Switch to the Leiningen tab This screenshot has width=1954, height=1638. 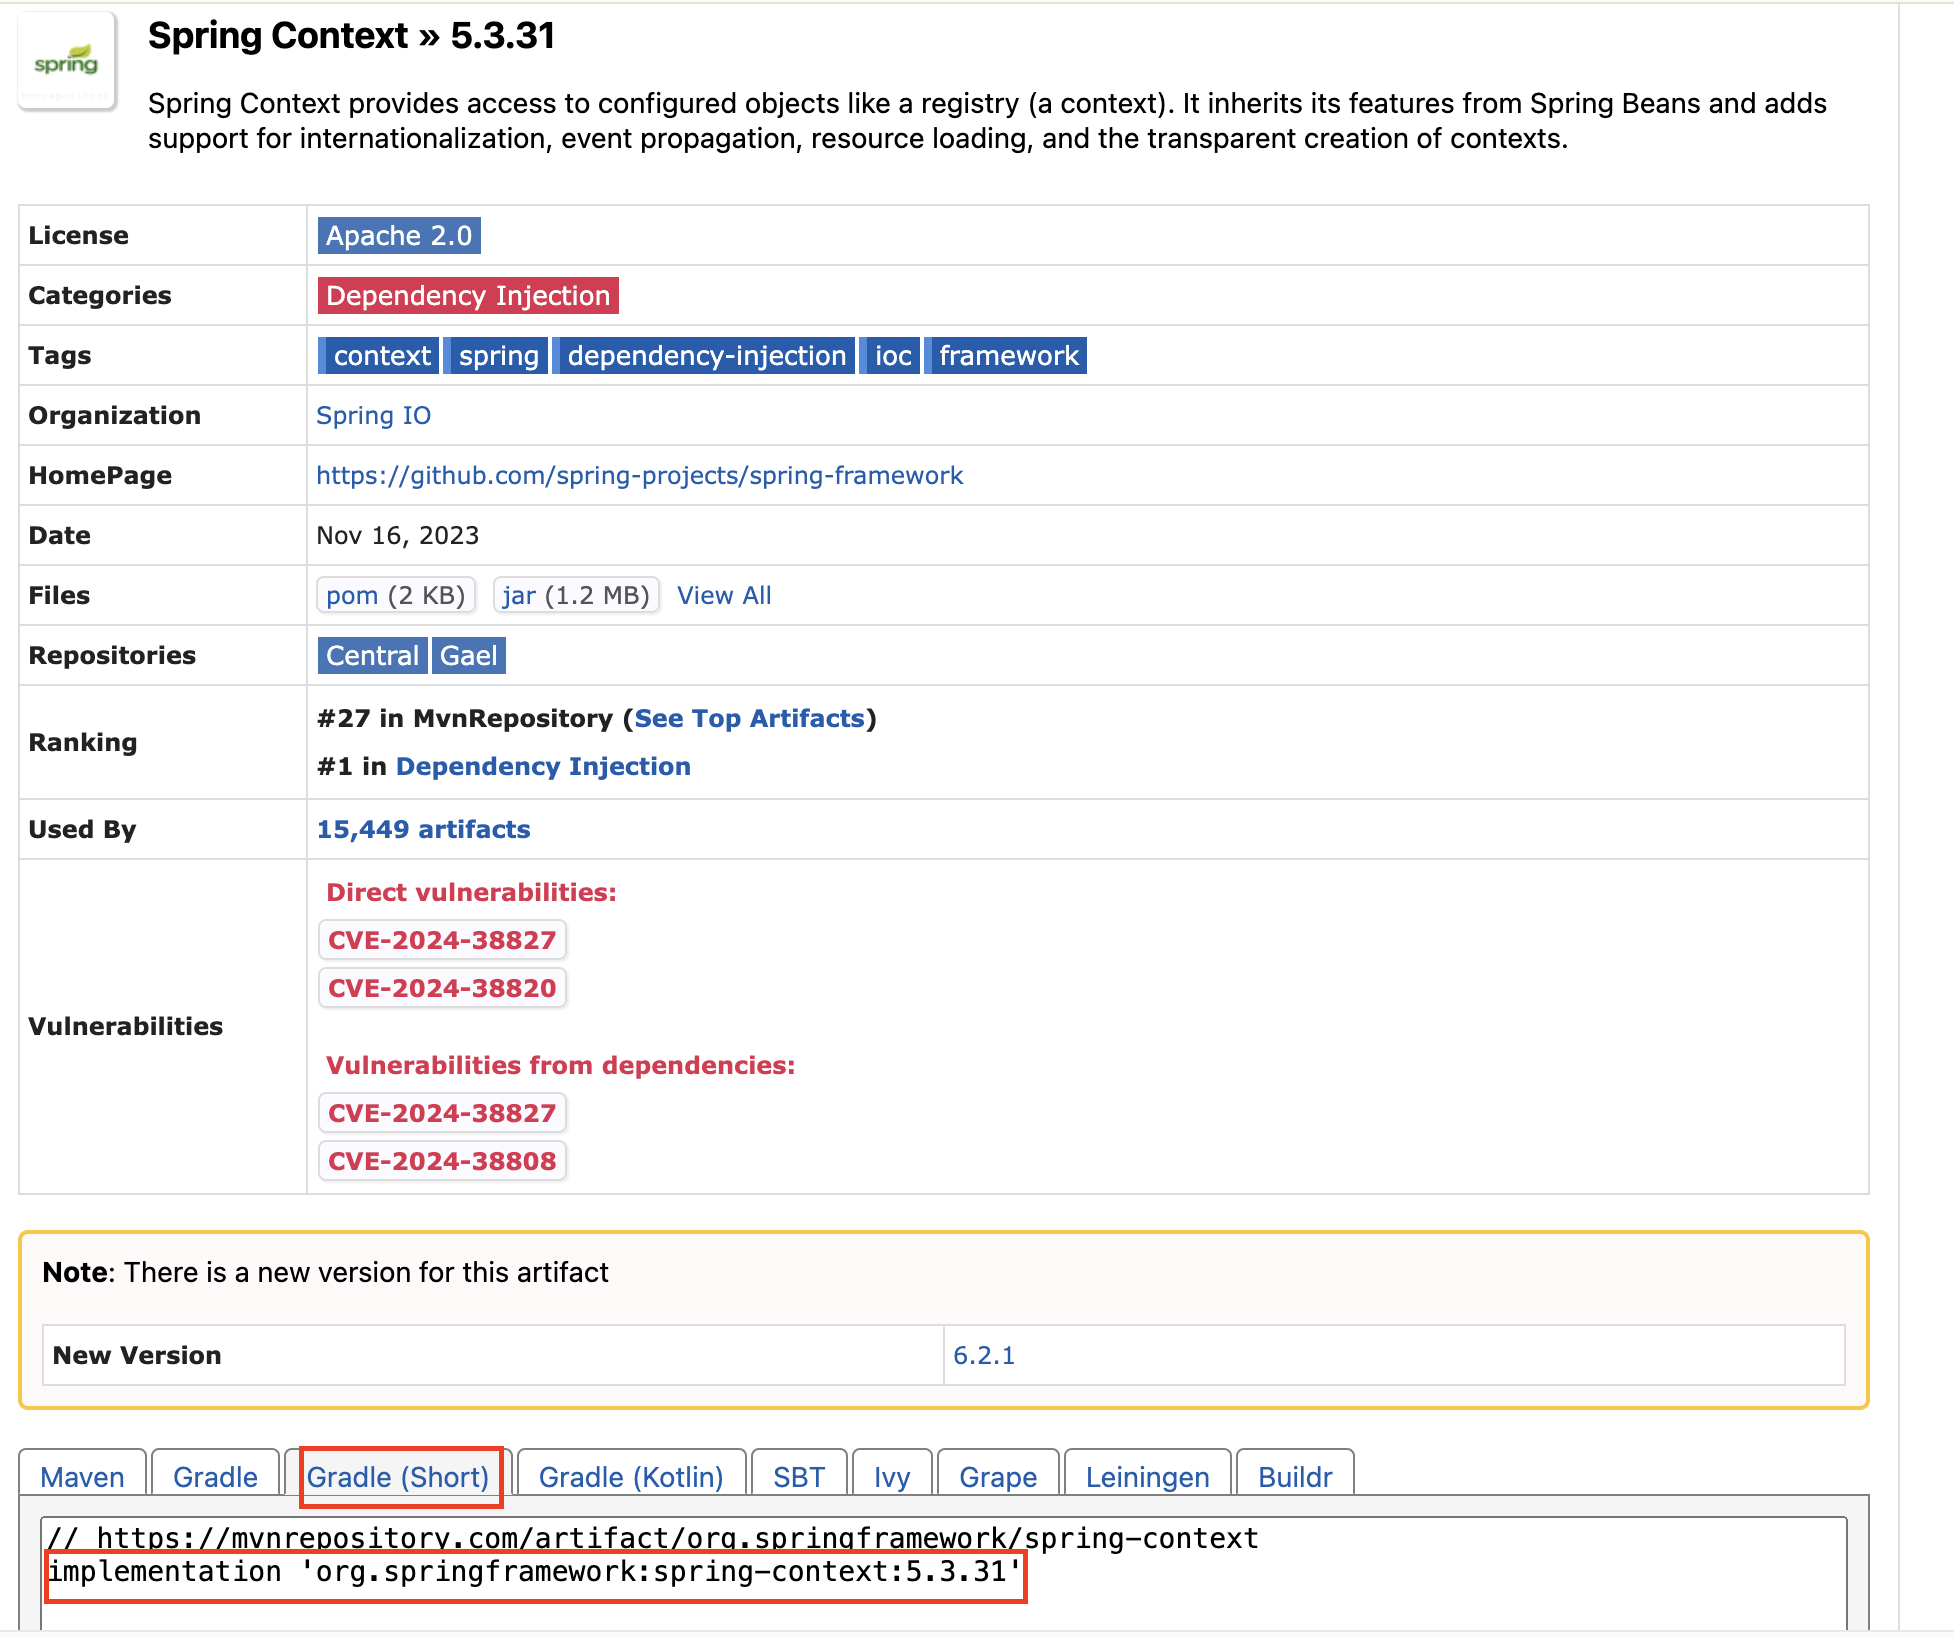1147,1477
